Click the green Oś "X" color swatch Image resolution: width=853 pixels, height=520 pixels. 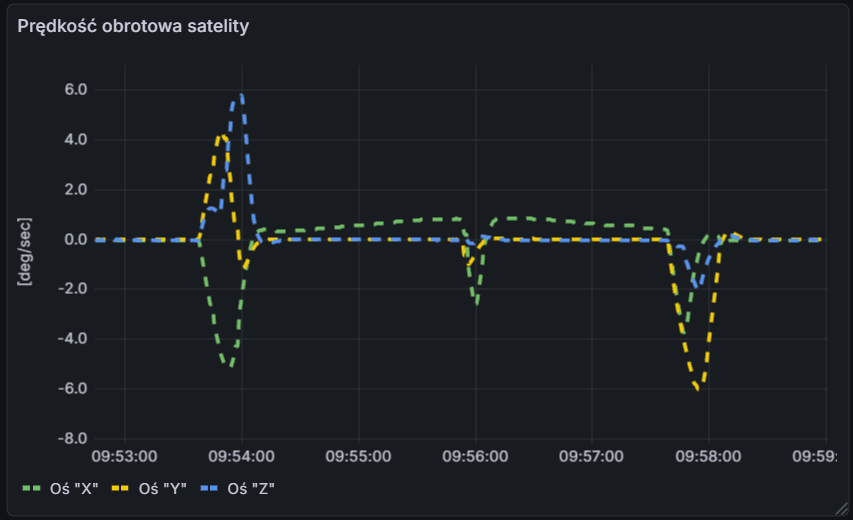coord(32,488)
